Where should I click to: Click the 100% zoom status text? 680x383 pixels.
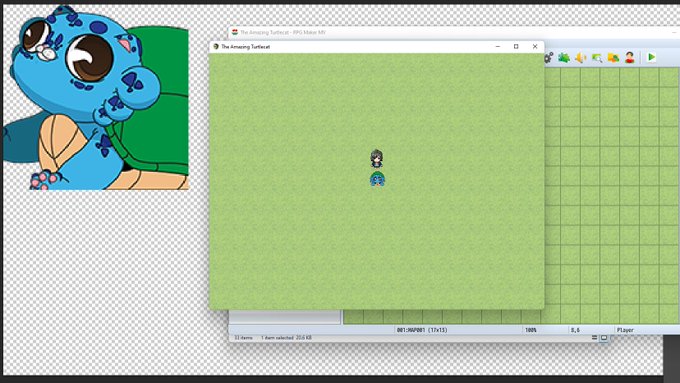(531, 330)
